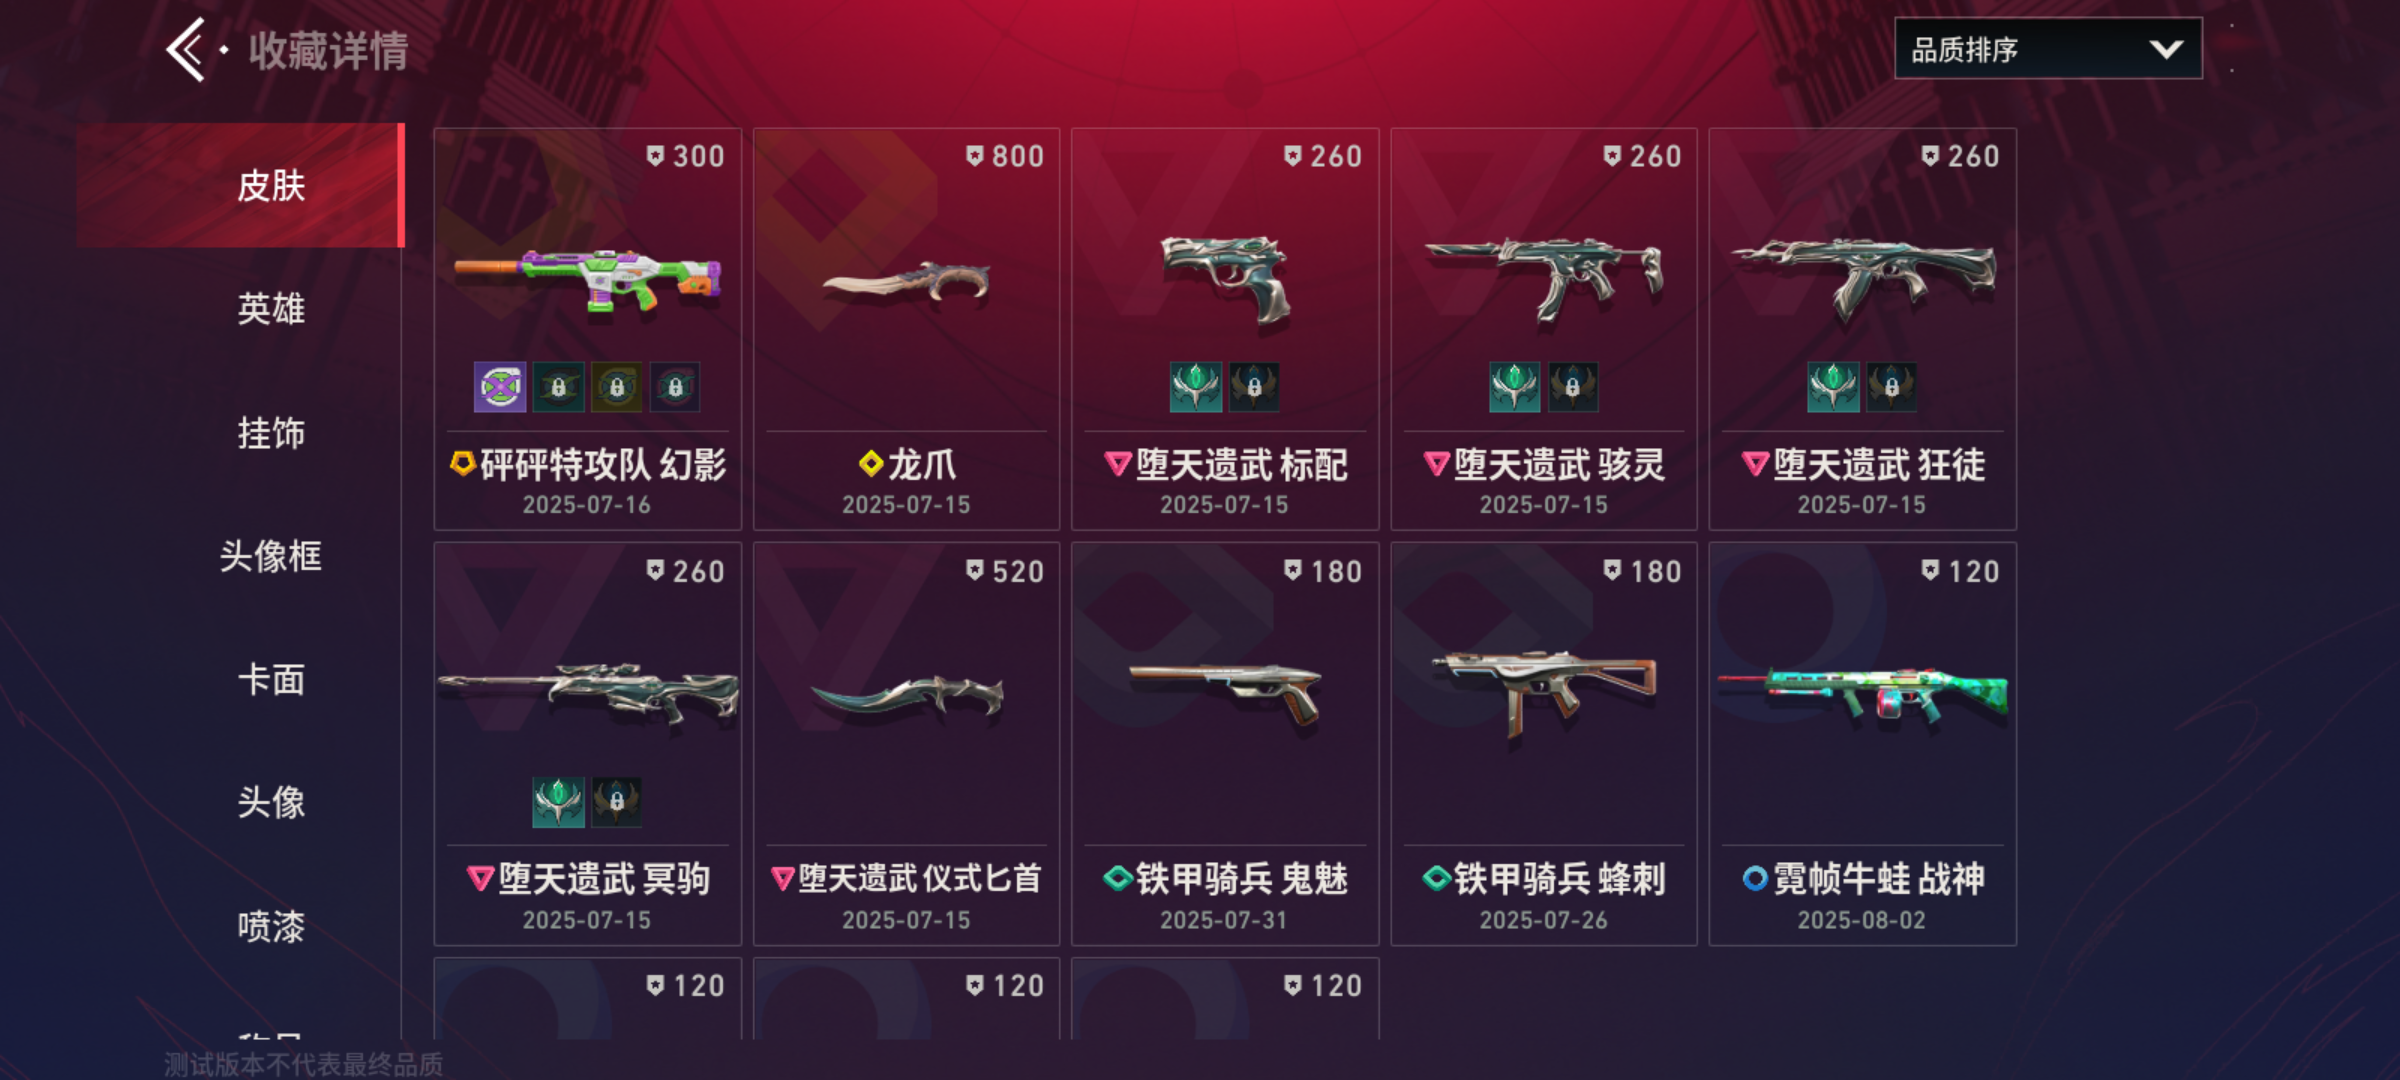Select the last locked variant of 砰砰特攻队 幻影

coord(676,387)
